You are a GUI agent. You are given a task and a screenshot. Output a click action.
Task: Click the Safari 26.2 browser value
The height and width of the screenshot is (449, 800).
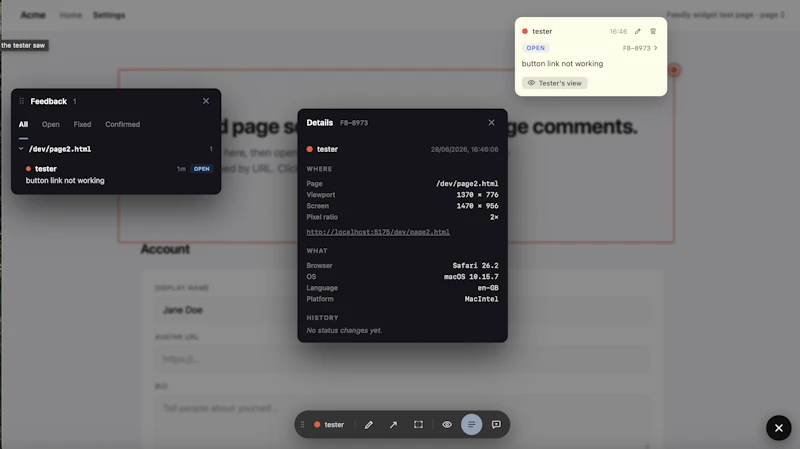coord(476,265)
